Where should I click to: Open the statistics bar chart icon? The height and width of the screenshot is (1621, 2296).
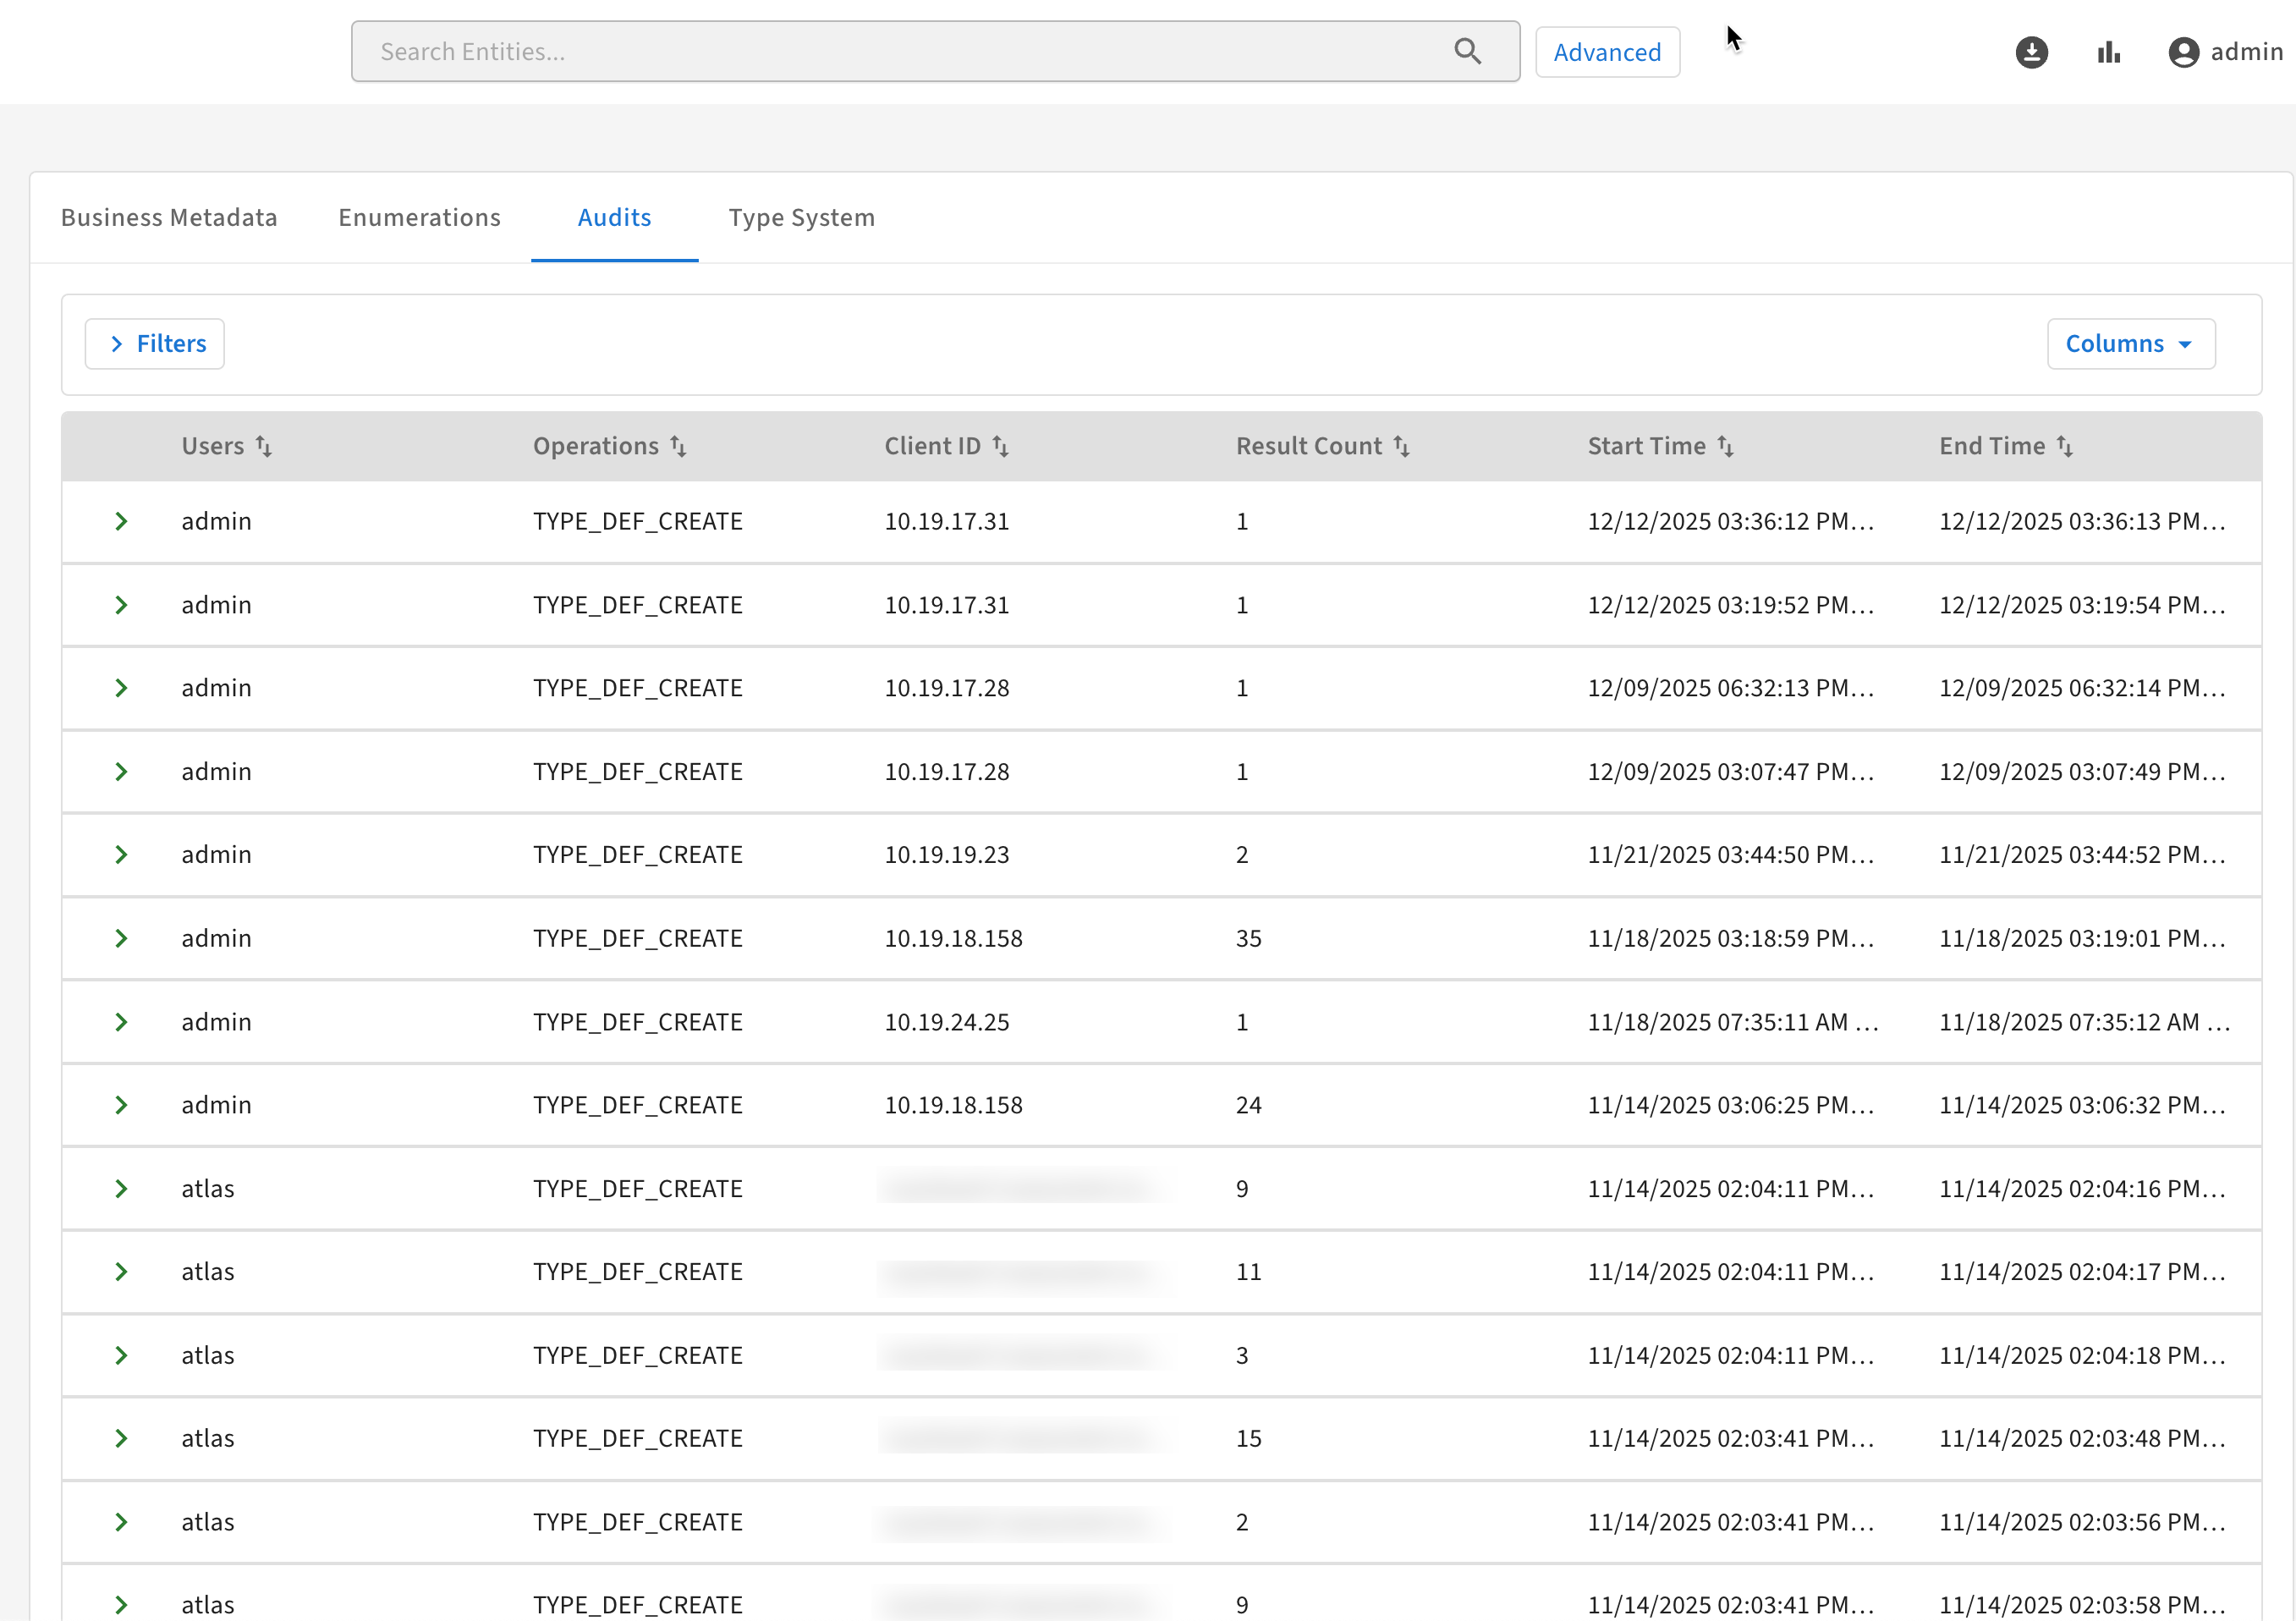2109,52
